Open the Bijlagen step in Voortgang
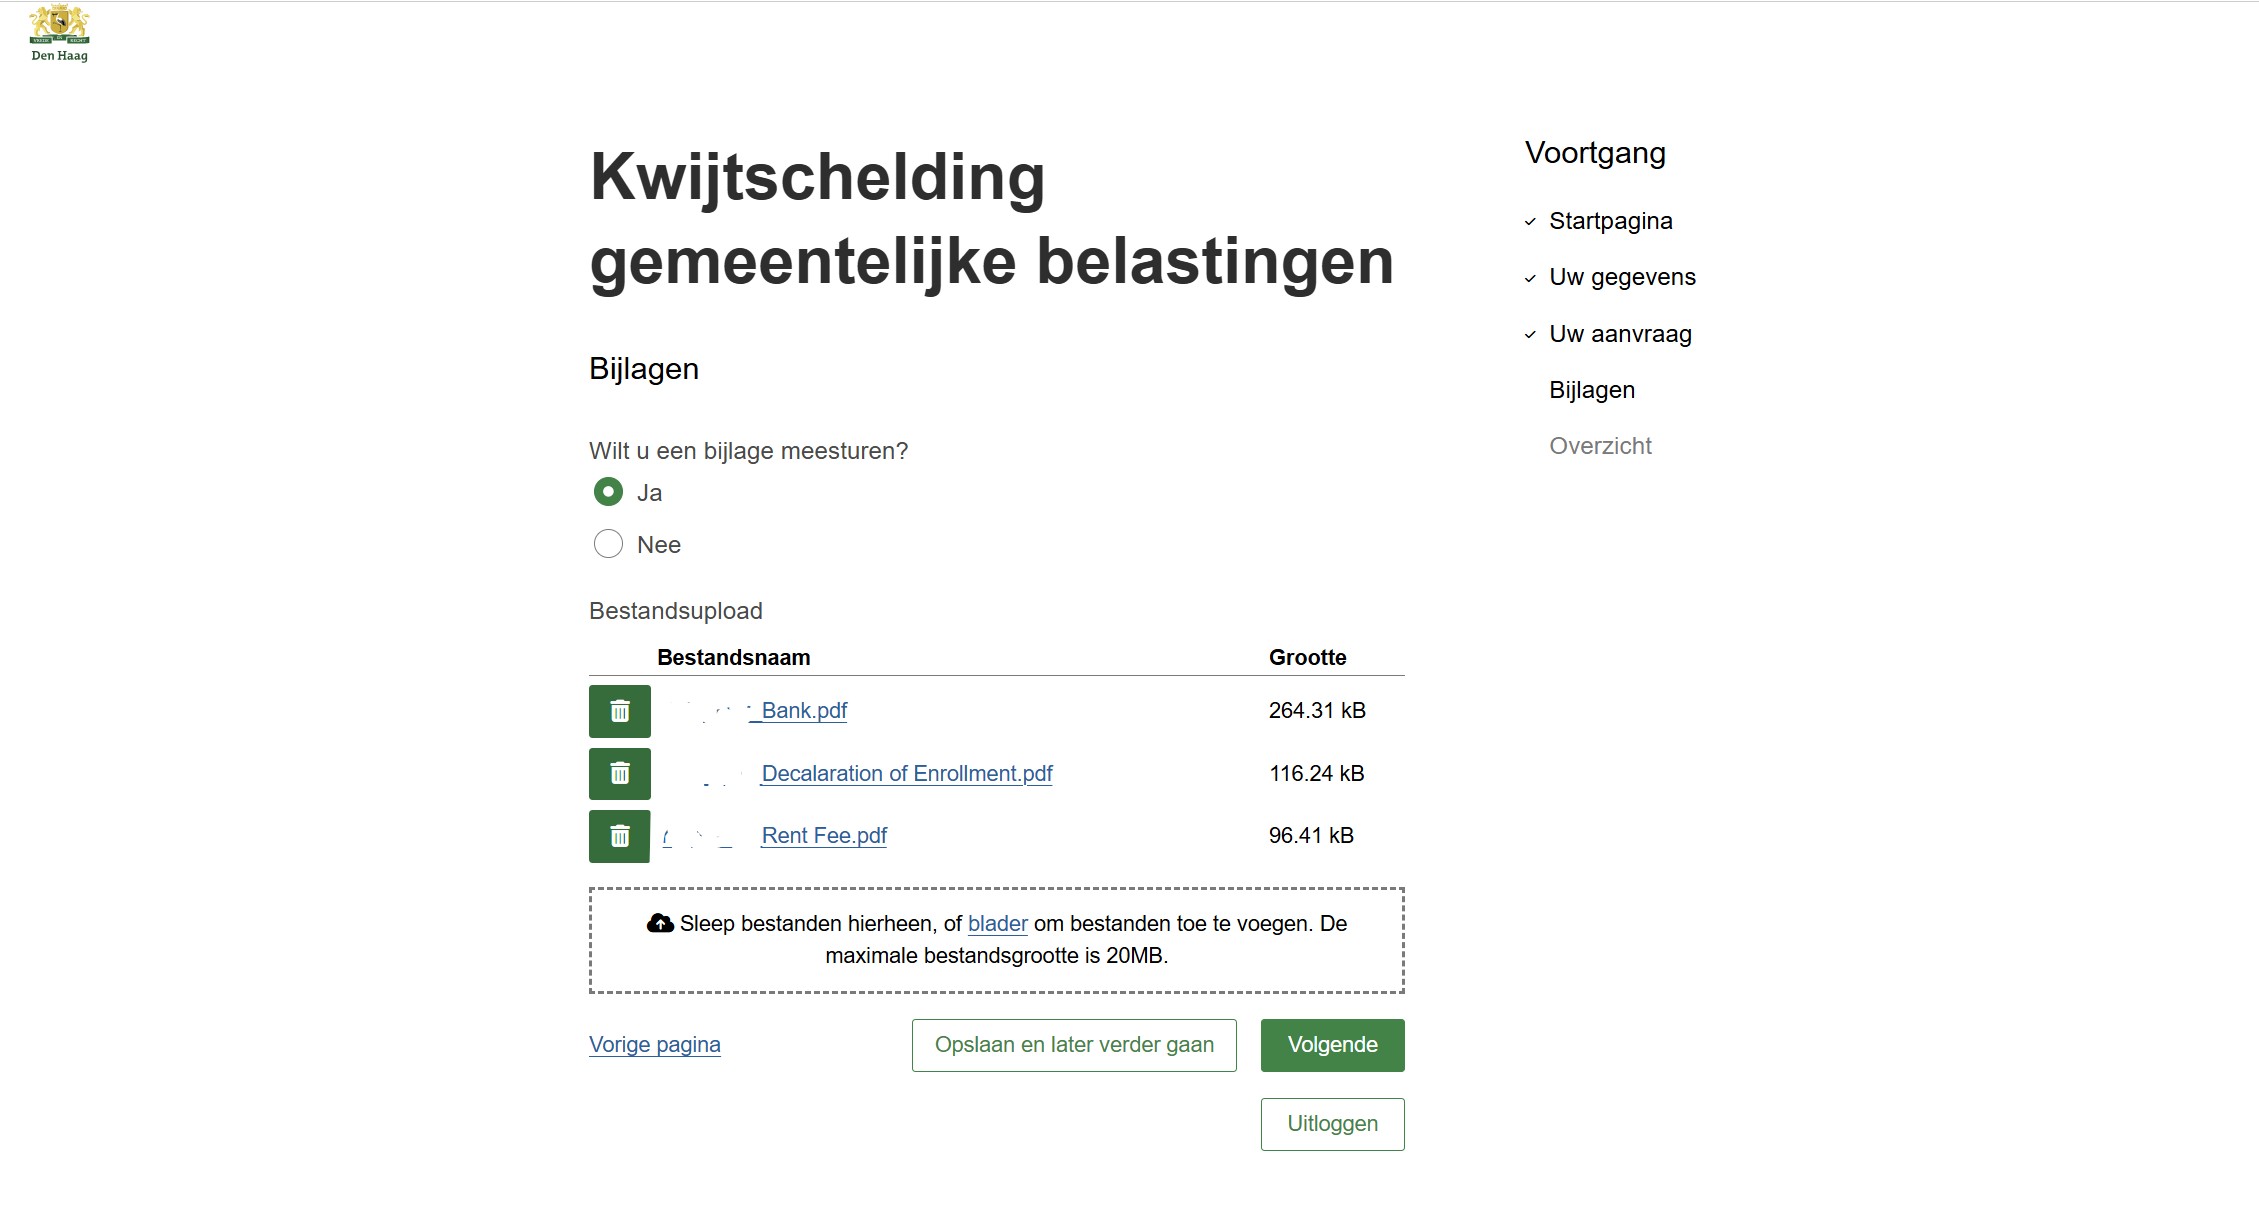Viewport: 2259px width, 1210px height. click(1591, 390)
